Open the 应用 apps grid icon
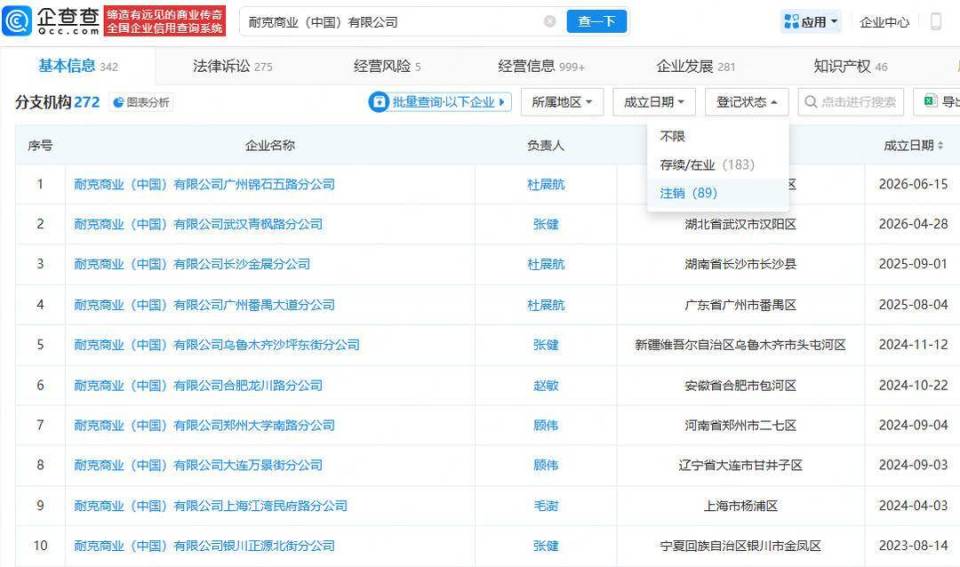Screen dimensions: 960x567 tap(791, 22)
